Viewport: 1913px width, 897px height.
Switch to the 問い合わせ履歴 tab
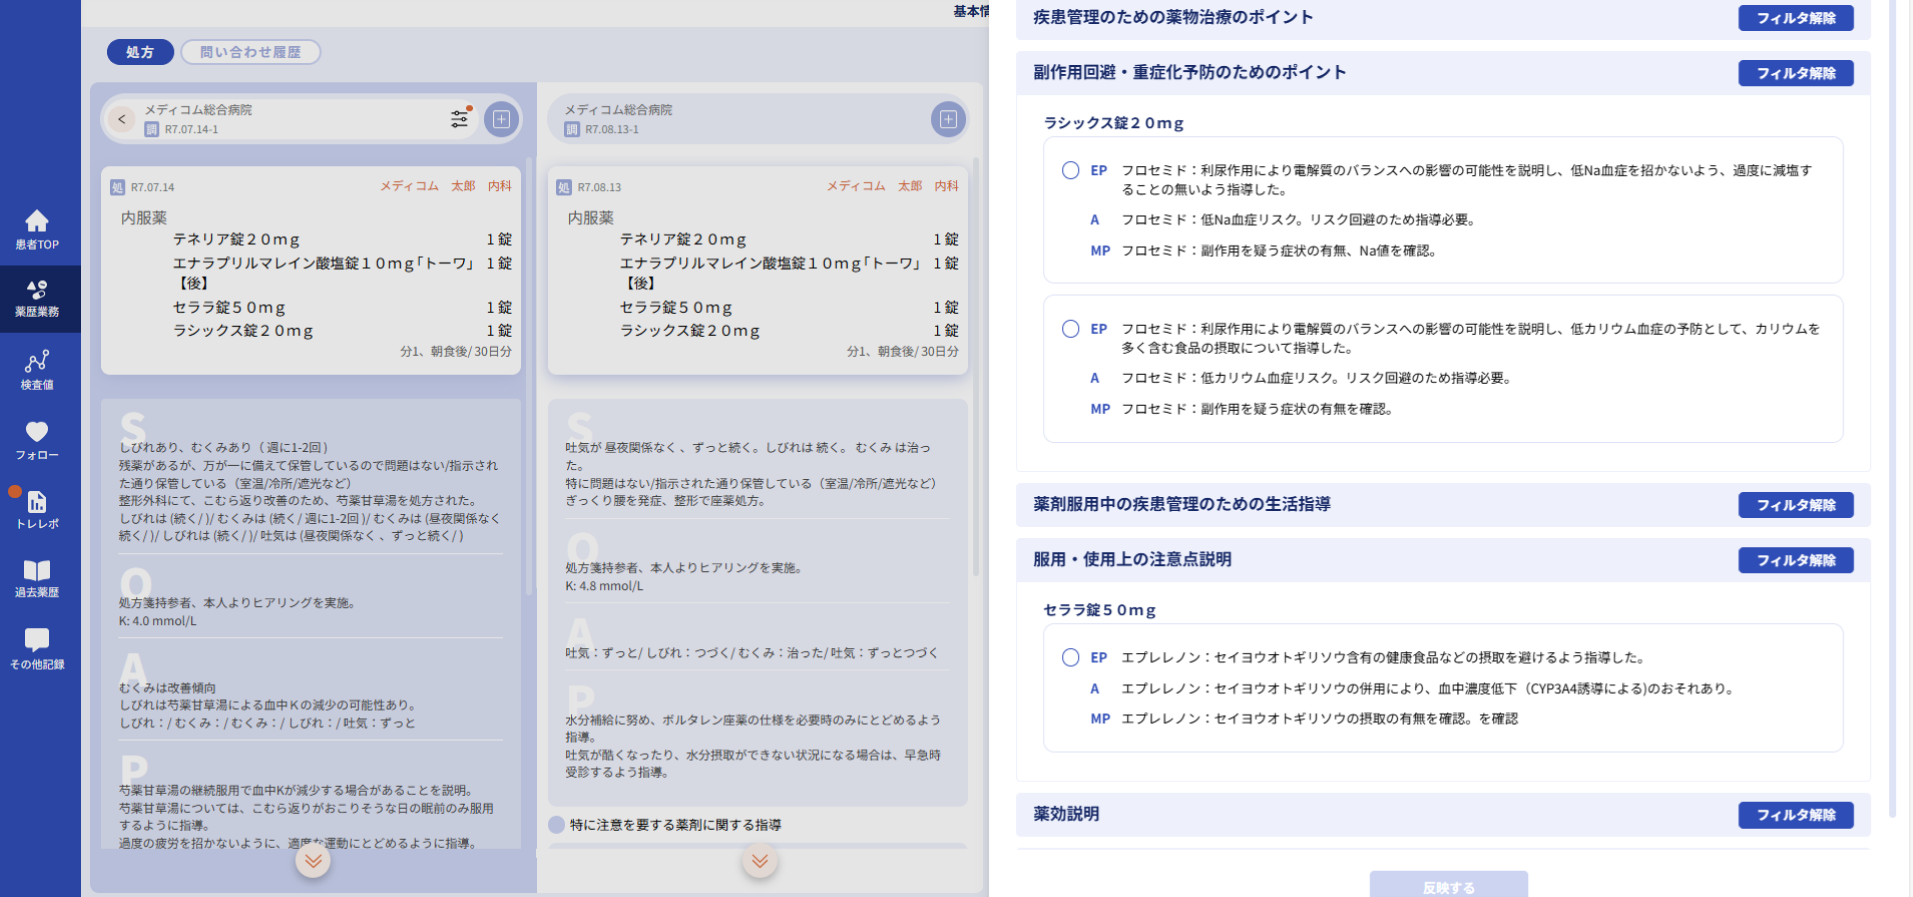250,52
